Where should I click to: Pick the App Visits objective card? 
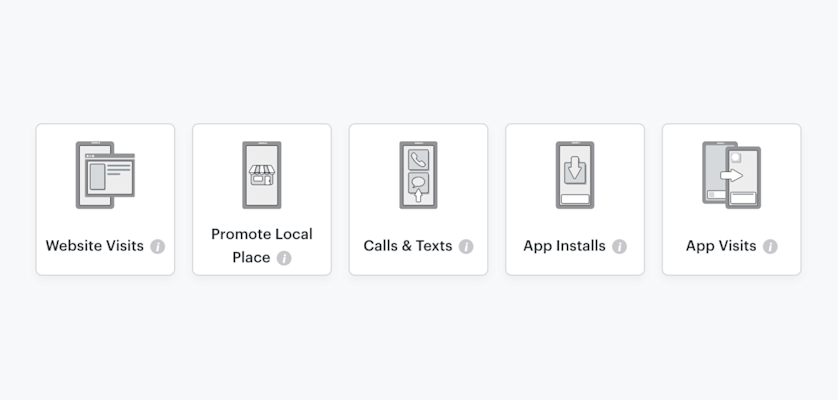point(732,199)
